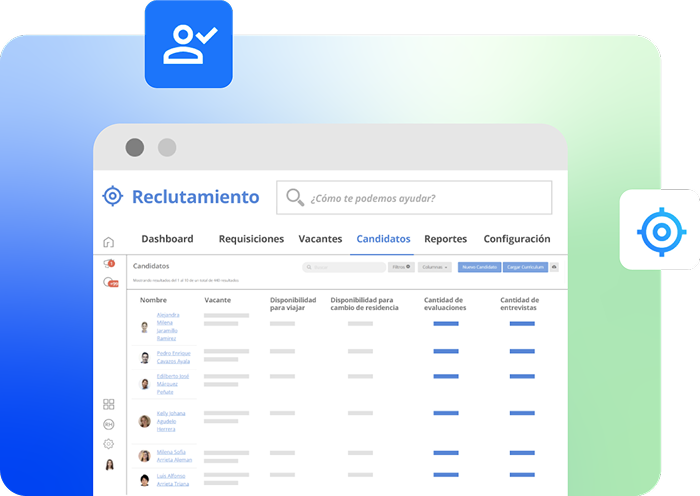
Task: Open Milena Sofía Arrieta Aleman candidate link
Action: coord(175,456)
